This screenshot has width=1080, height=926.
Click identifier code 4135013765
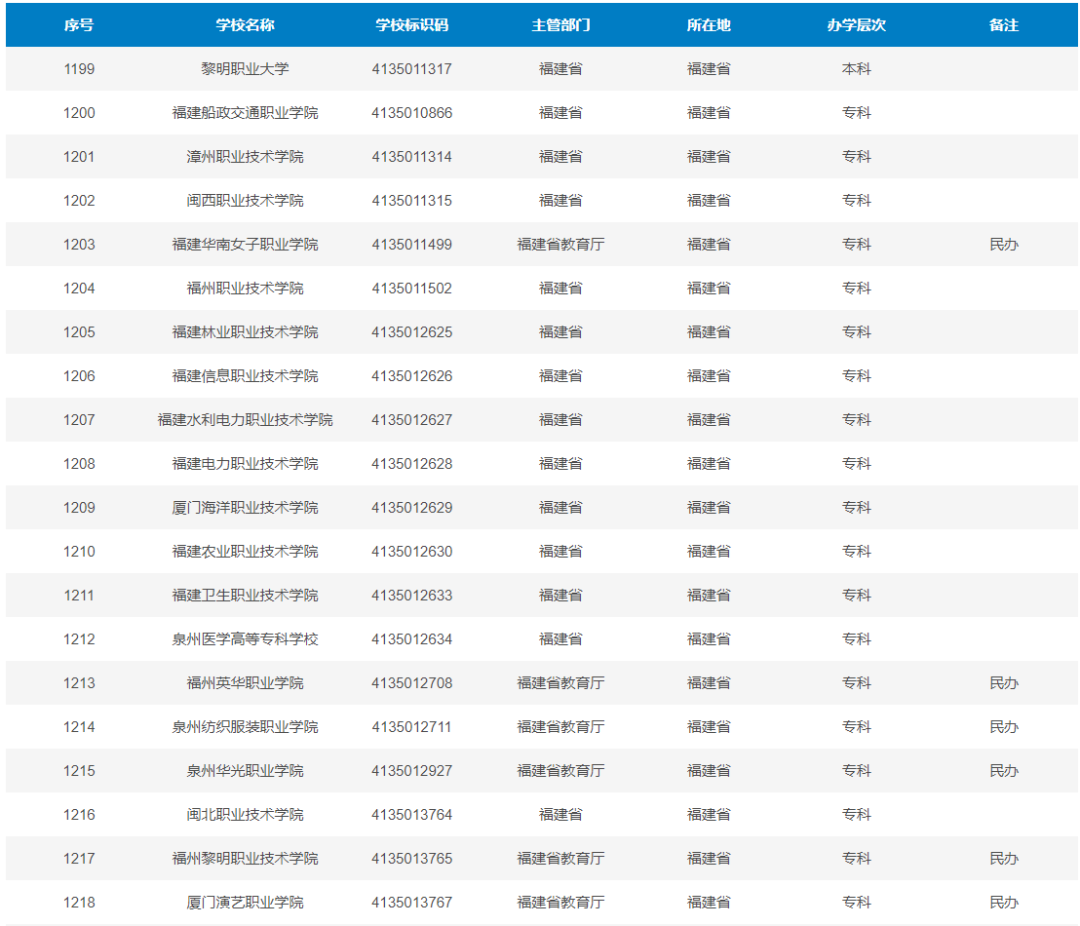pos(411,858)
